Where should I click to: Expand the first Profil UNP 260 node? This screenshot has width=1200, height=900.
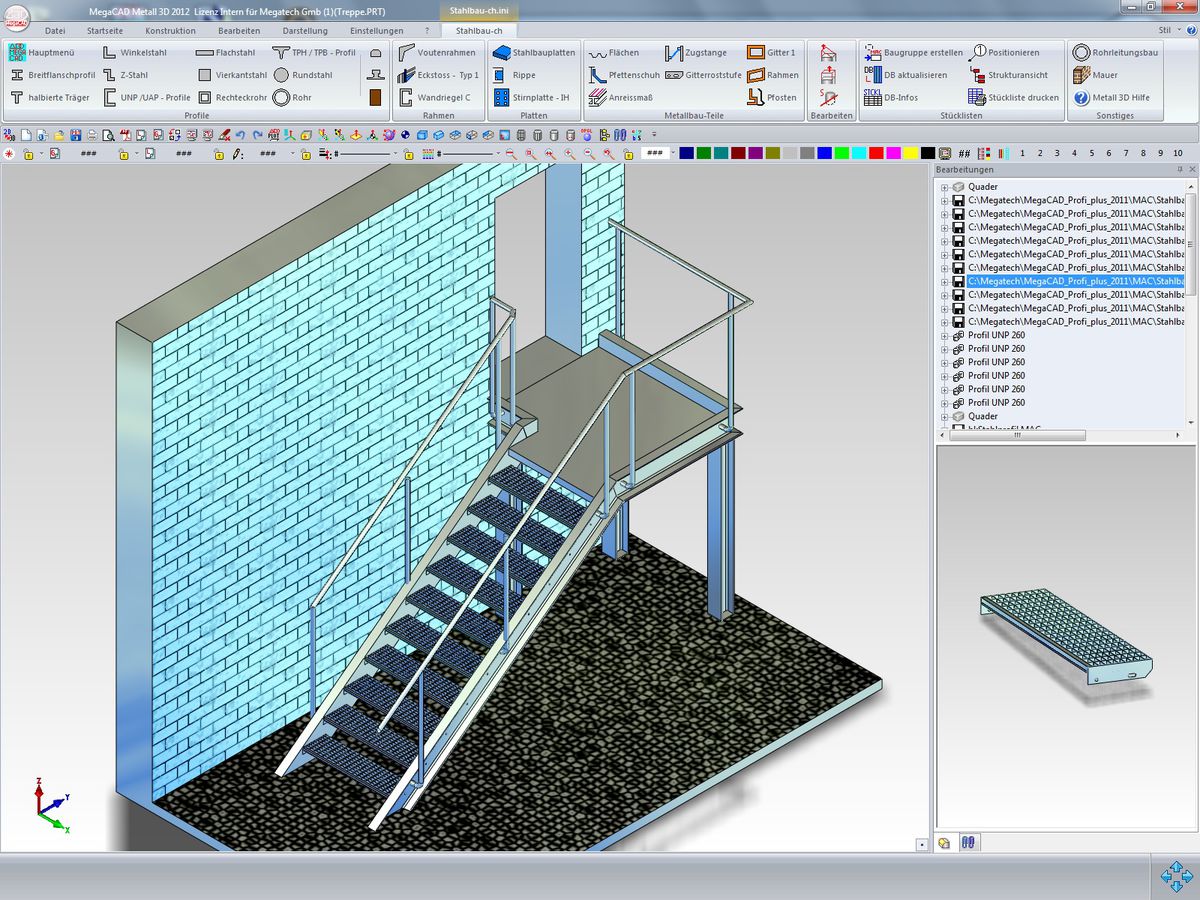pyautogui.click(x=944, y=335)
